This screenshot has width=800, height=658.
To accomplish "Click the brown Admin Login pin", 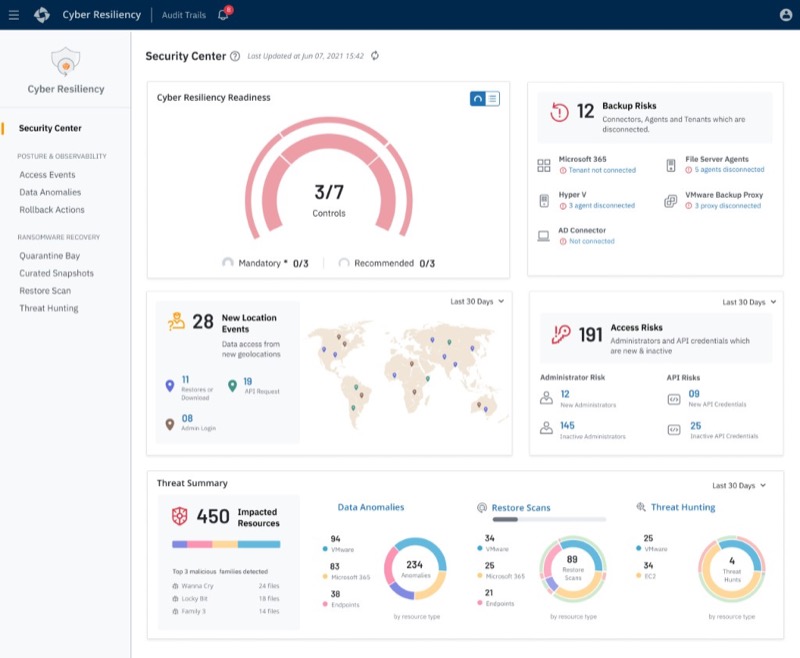I will 170,424.
